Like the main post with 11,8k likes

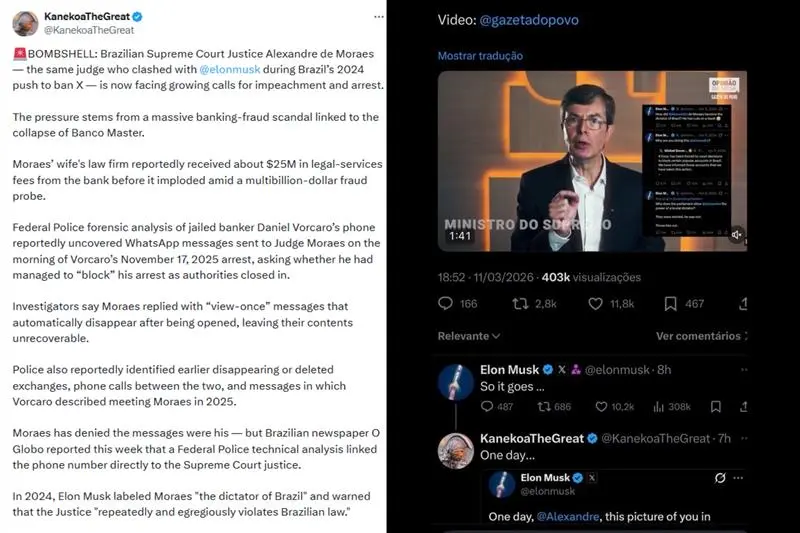click(598, 303)
